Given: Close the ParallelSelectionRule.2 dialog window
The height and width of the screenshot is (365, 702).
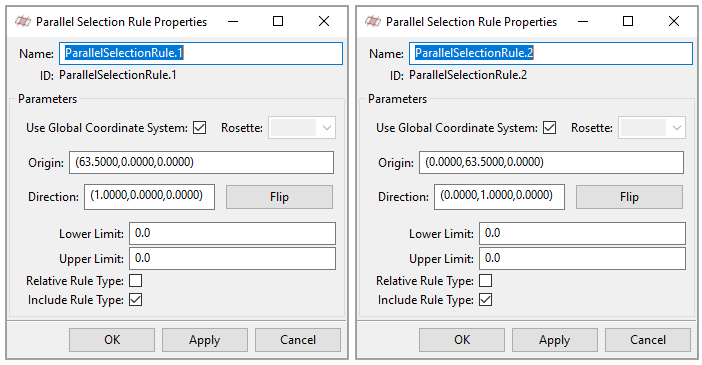Looking at the screenshot, I should (x=674, y=21).
